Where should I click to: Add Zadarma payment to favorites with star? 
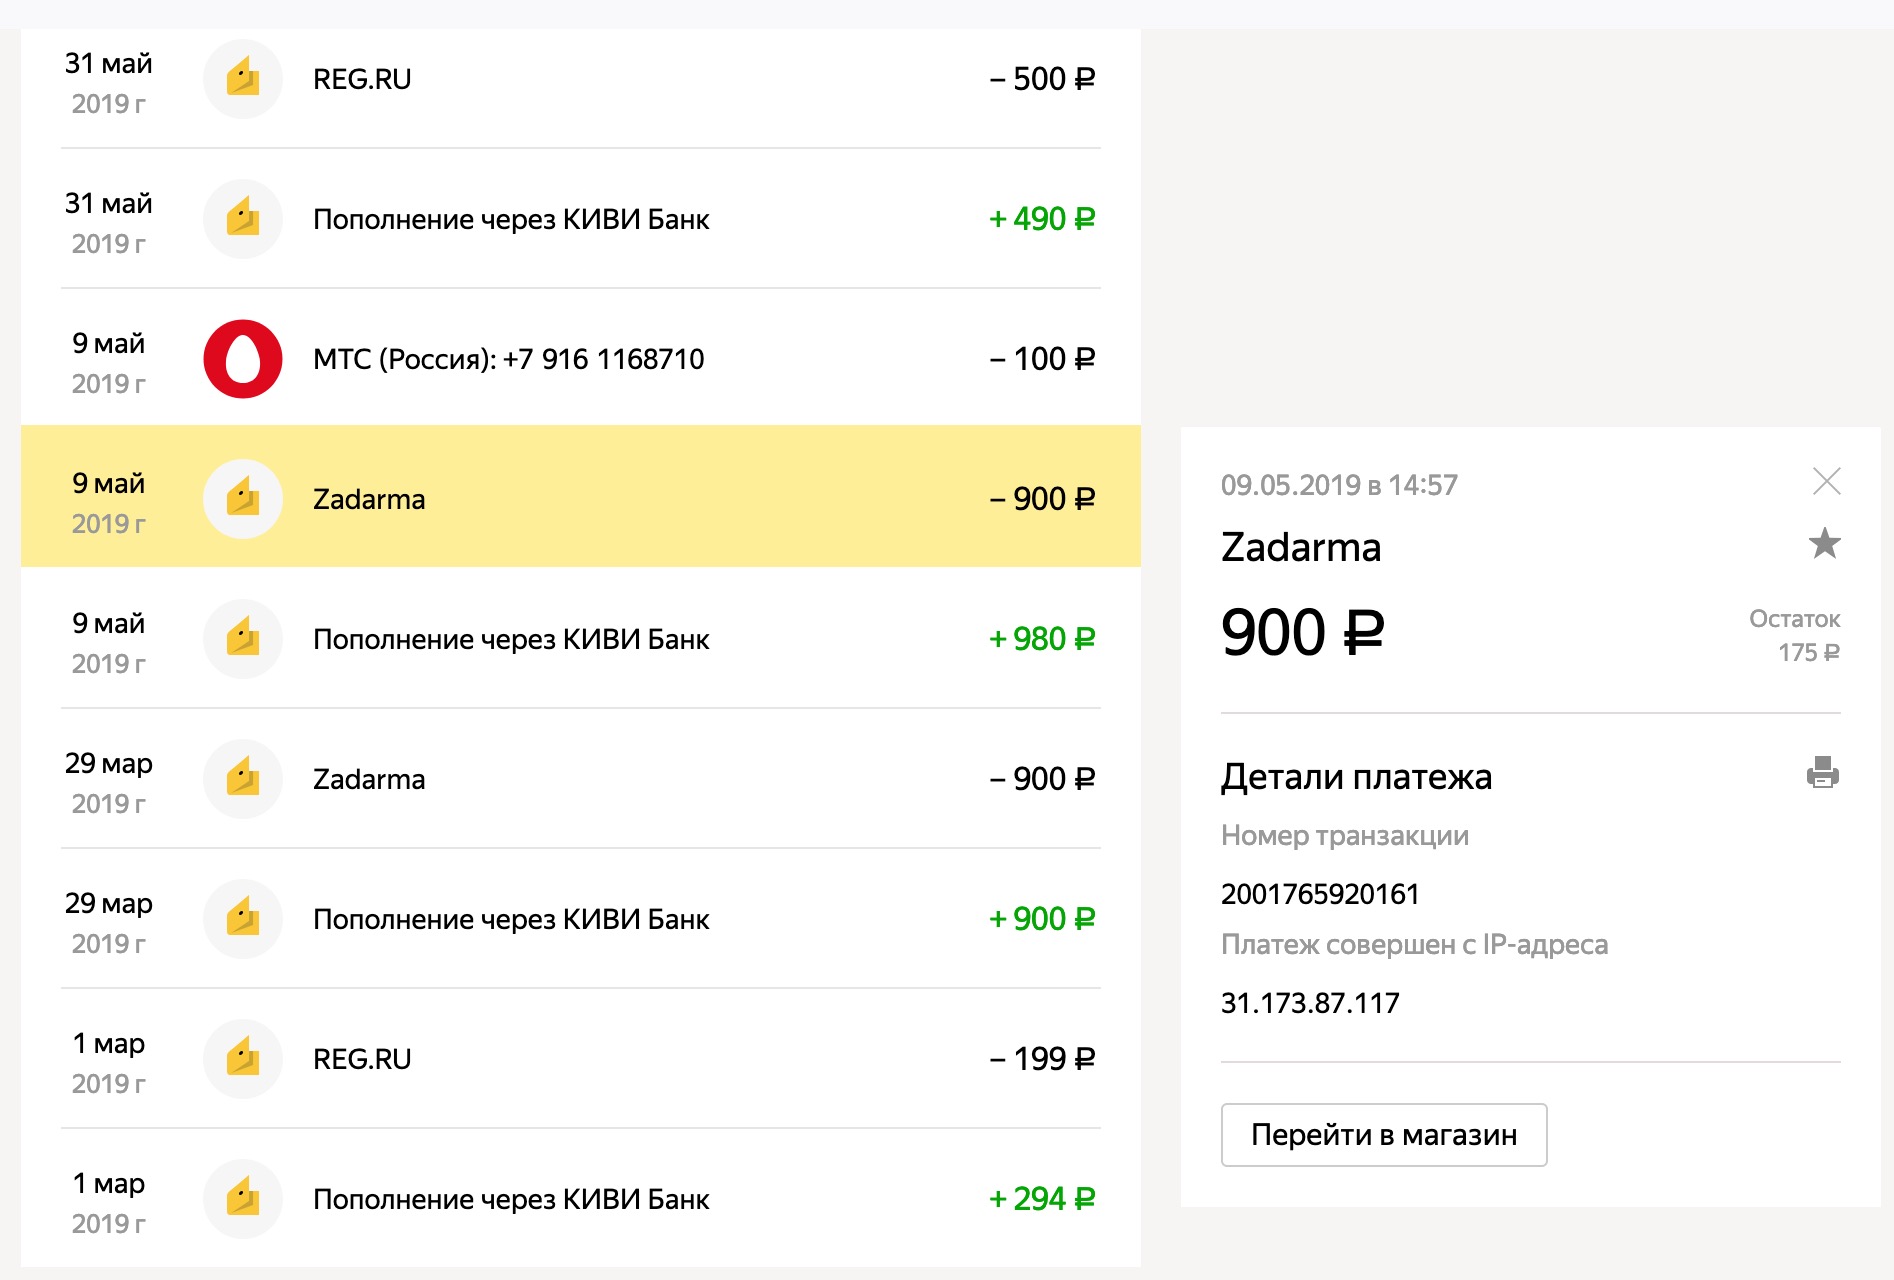[x=1825, y=543]
